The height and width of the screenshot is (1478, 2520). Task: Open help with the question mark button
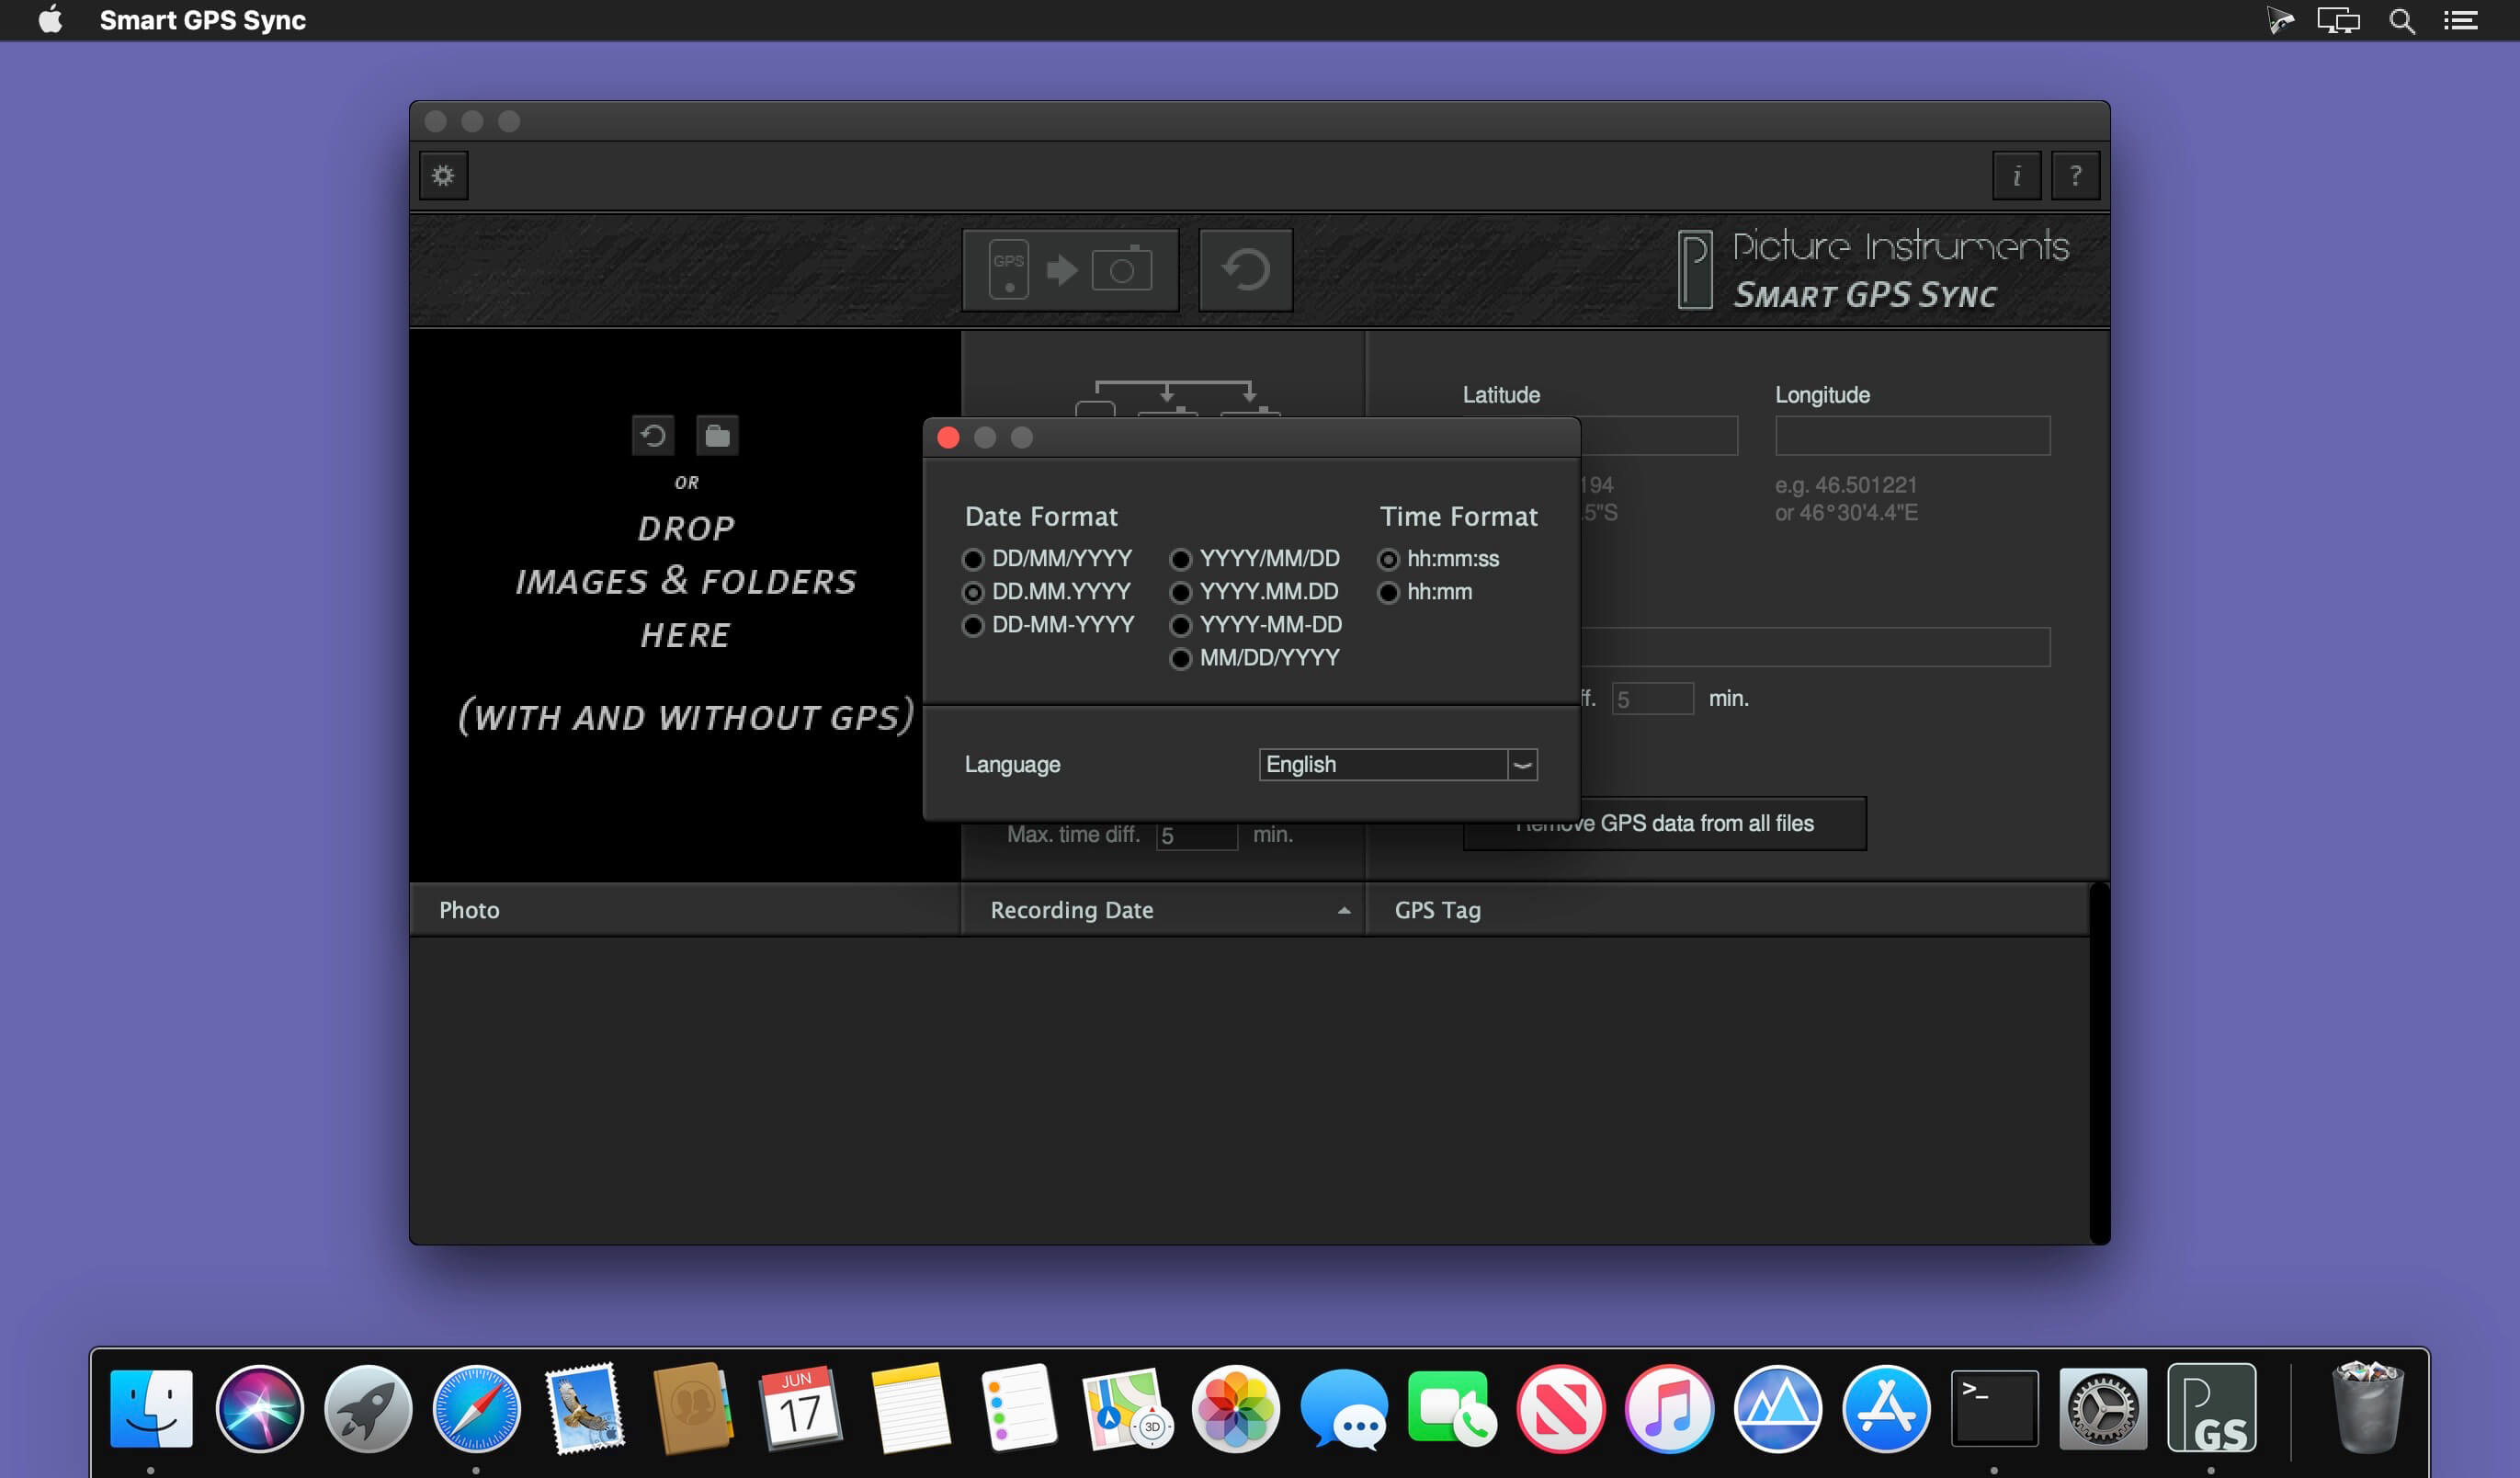pyautogui.click(x=2075, y=176)
